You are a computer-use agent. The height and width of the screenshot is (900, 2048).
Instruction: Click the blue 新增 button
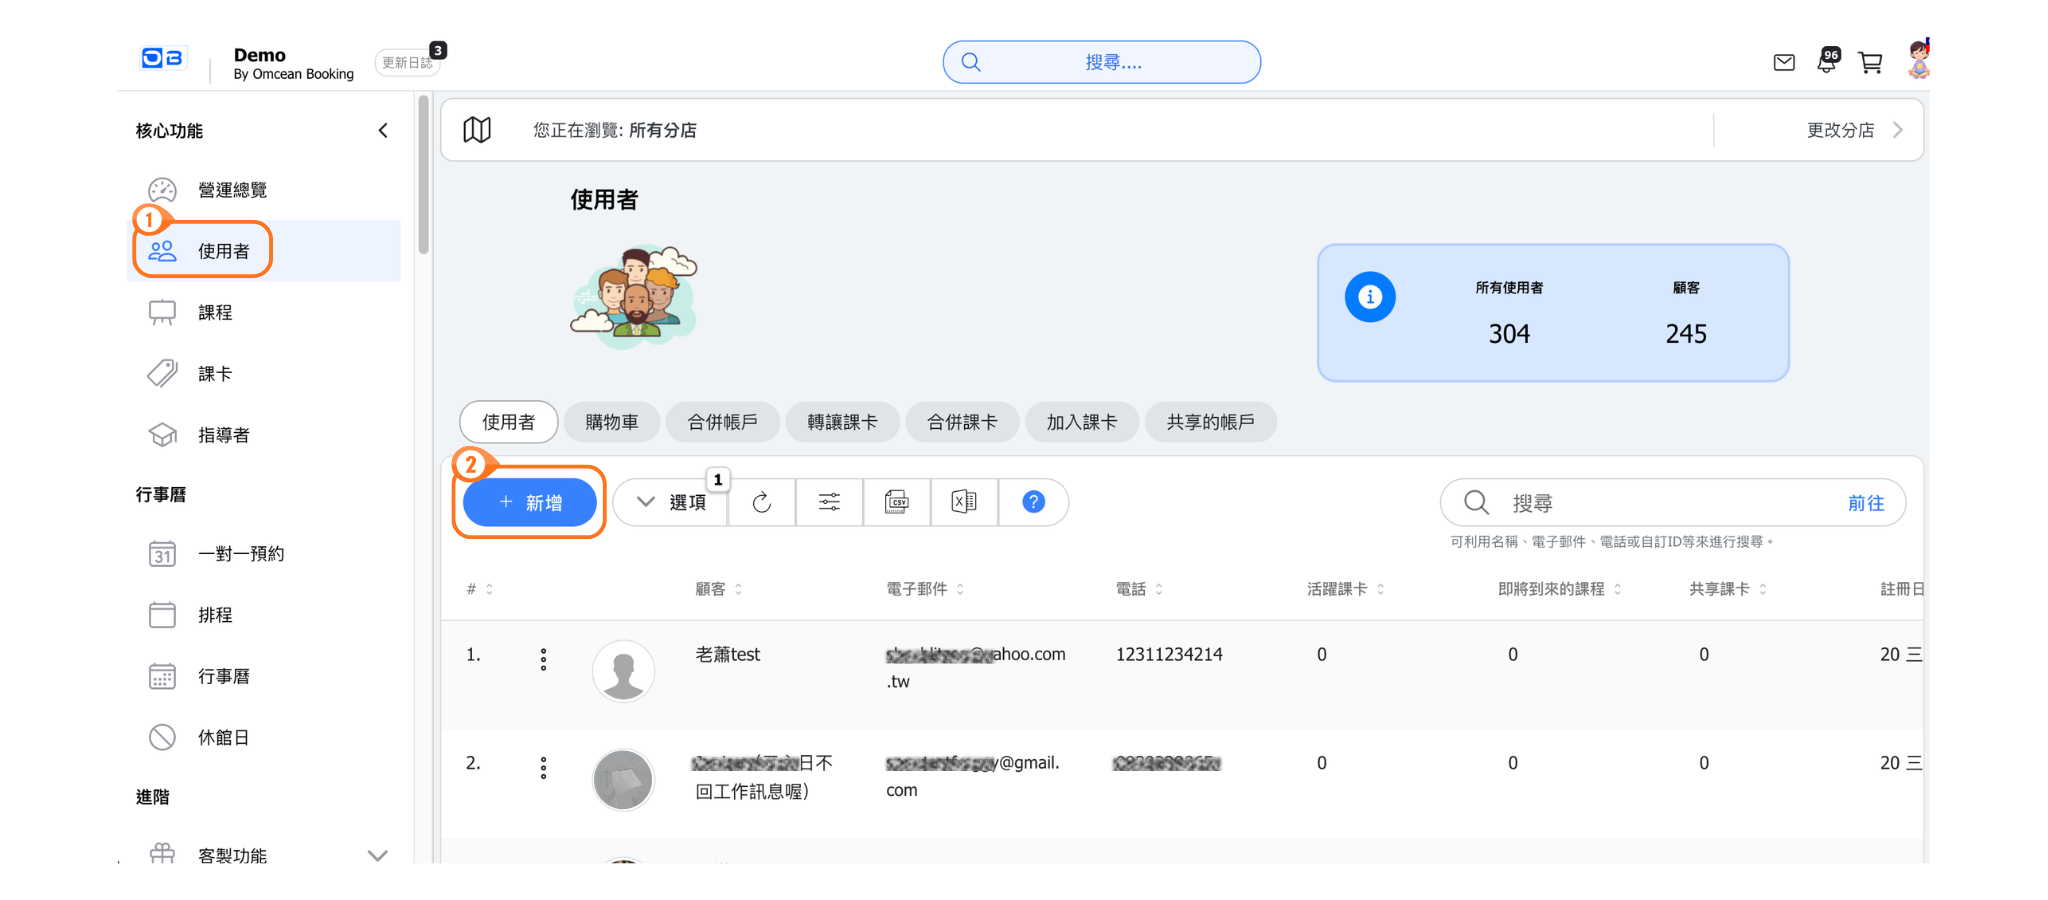point(530,502)
